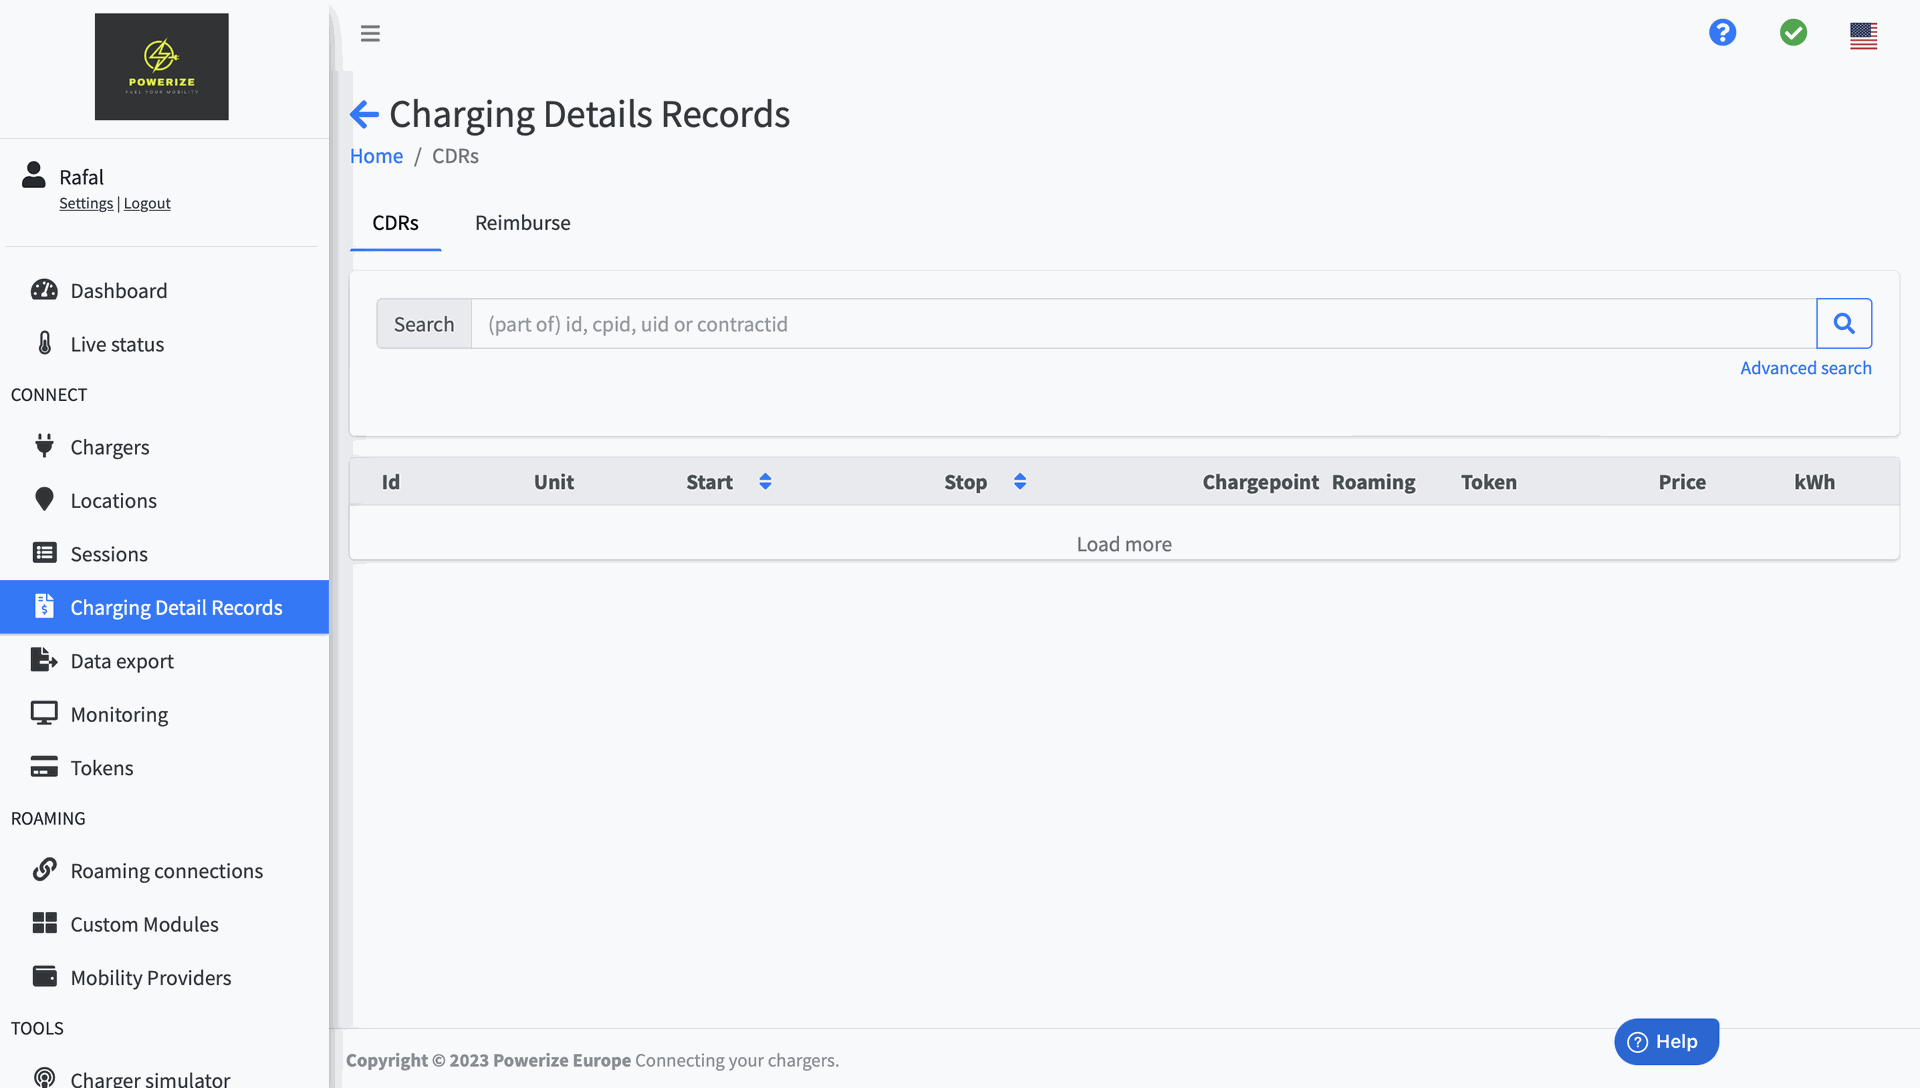Sort records by Start column arrows
The width and height of the screenshot is (1920, 1088).
coord(765,482)
